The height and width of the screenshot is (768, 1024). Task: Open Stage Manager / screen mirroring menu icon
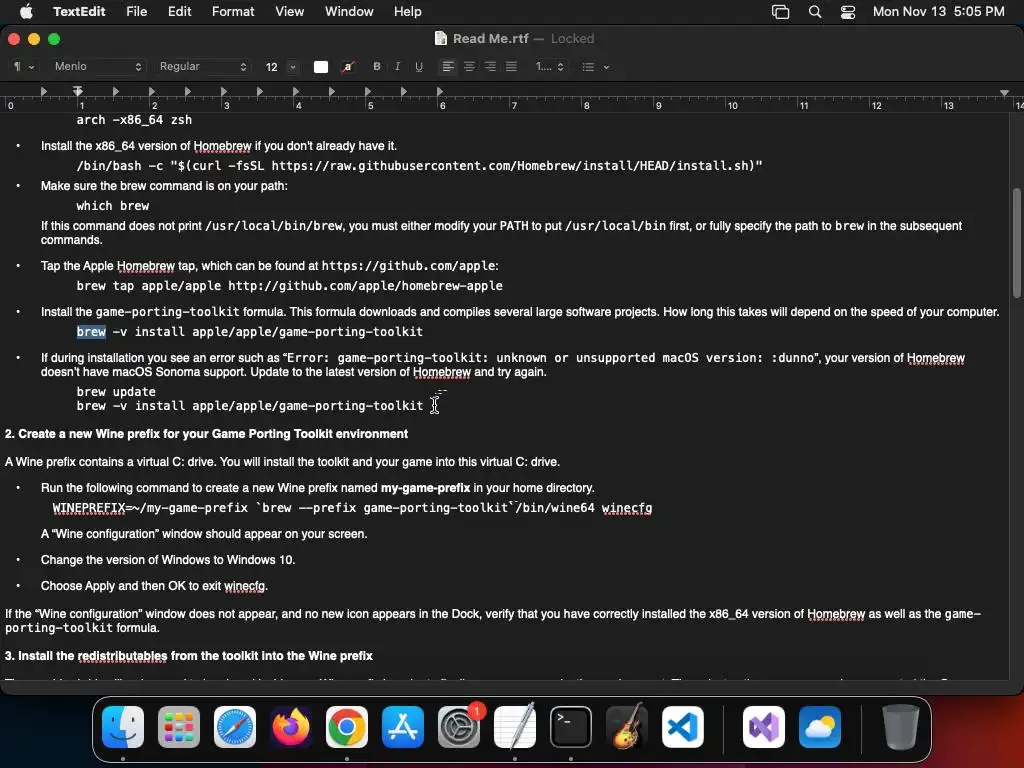pyautogui.click(x=780, y=12)
